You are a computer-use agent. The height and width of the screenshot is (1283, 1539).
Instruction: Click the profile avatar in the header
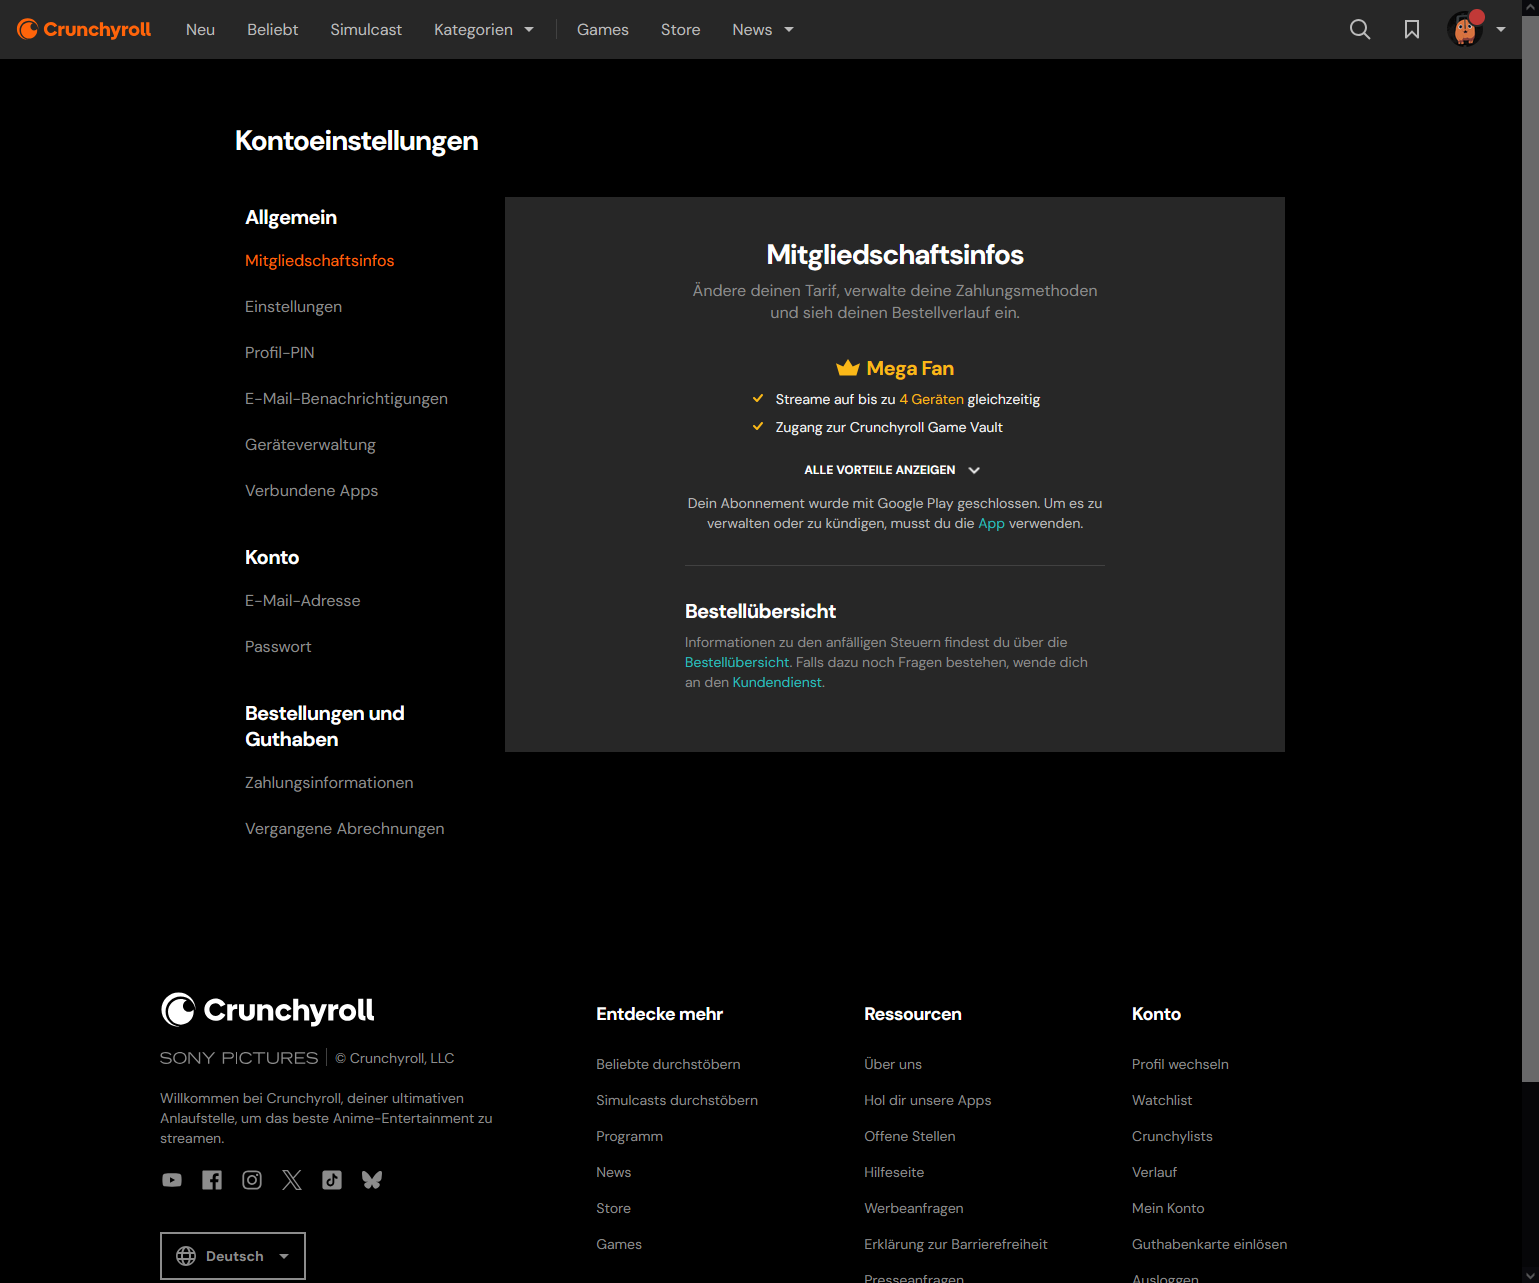(1465, 29)
